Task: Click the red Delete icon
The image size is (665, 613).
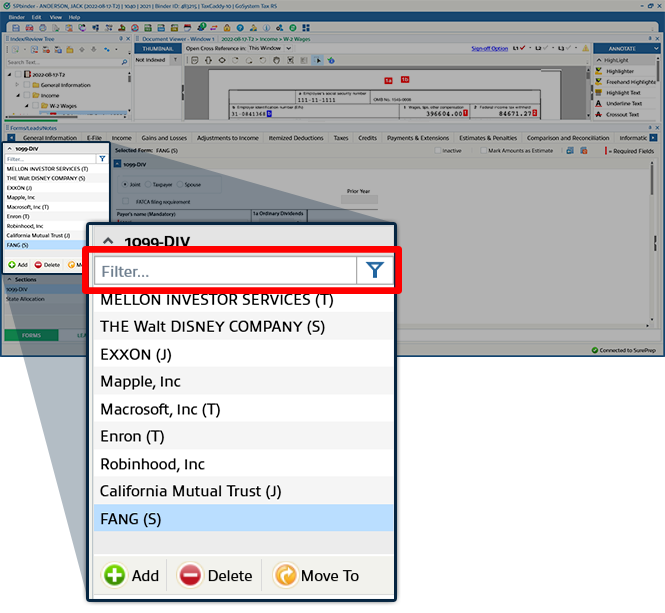Action: (x=190, y=575)
